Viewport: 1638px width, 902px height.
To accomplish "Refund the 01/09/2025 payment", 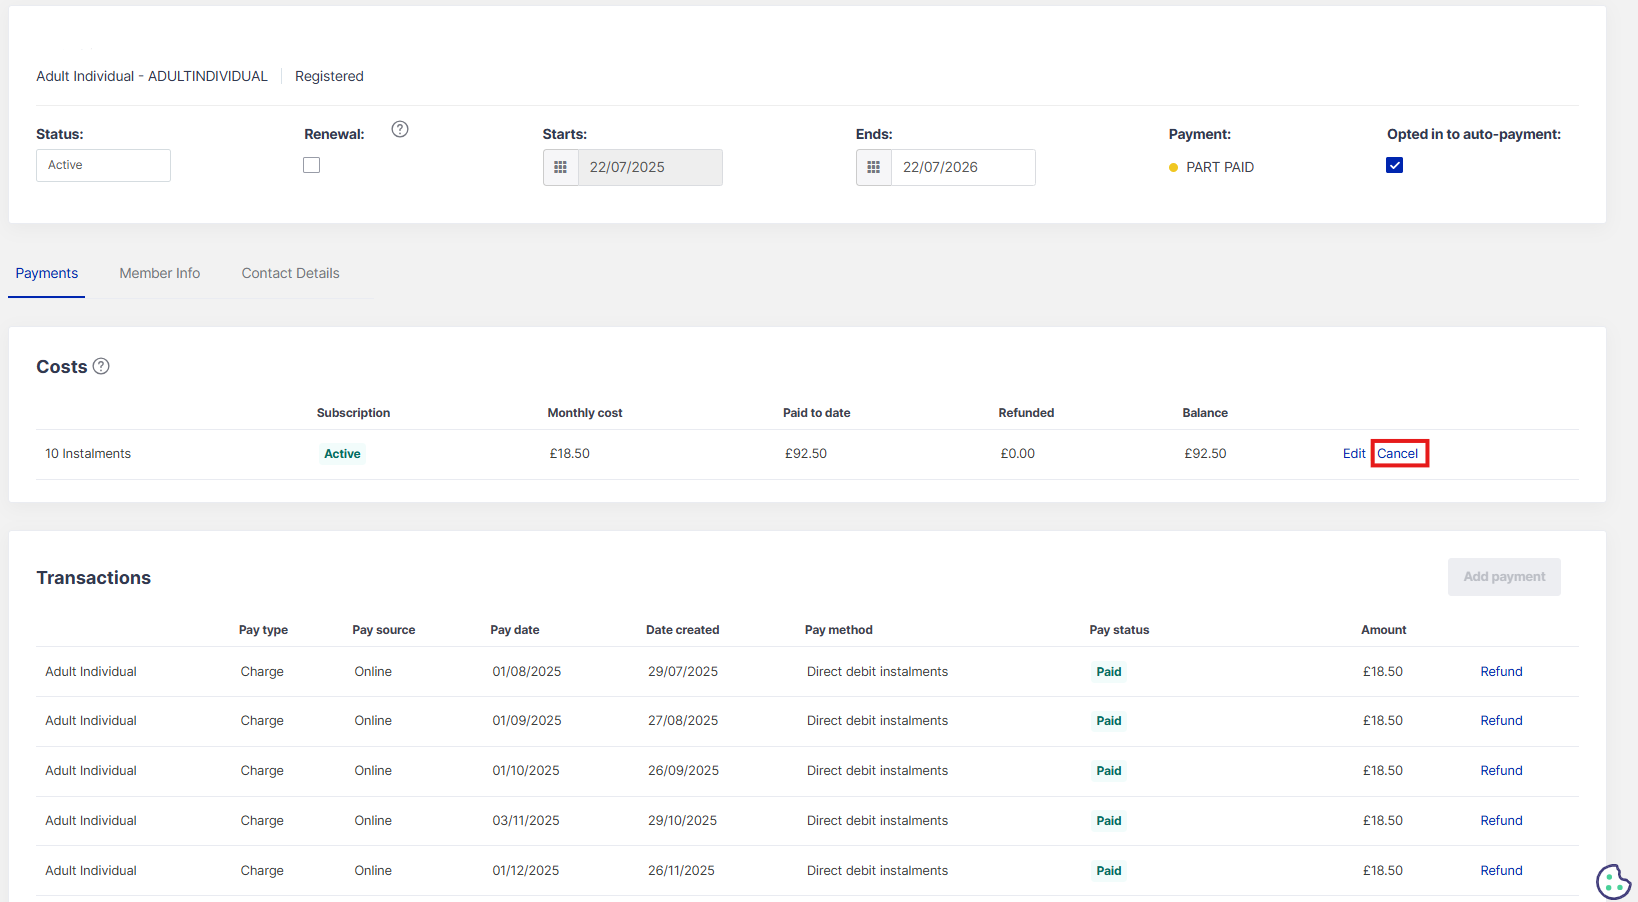I will pyautogui.click(x=1501, y=720).
